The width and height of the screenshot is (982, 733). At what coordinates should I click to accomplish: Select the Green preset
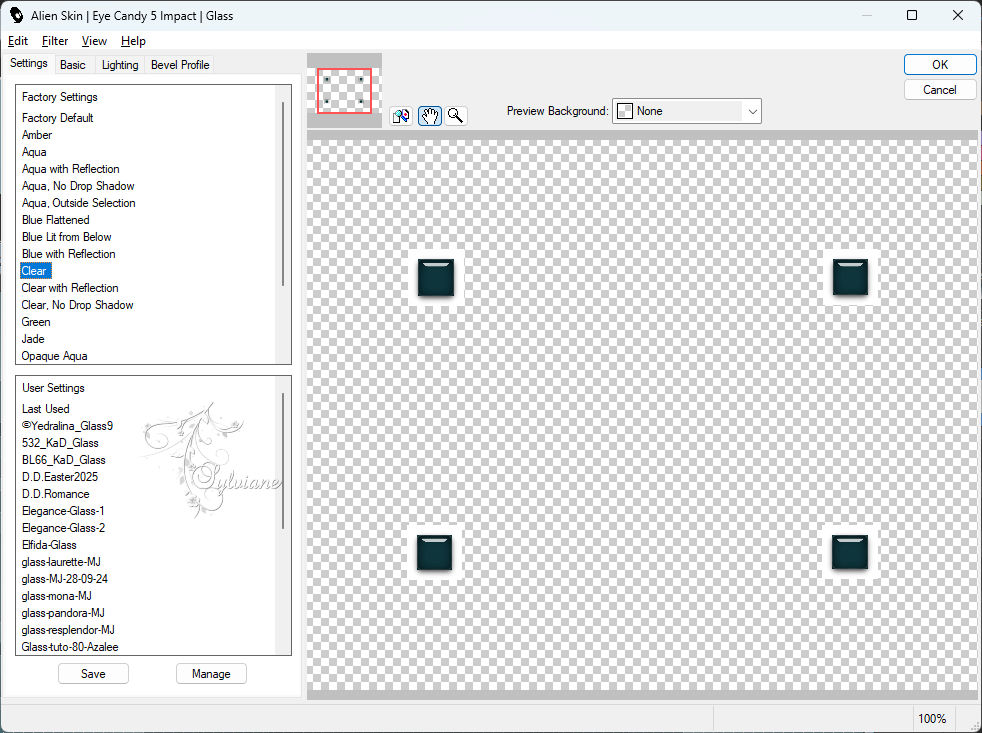(36, 321)
